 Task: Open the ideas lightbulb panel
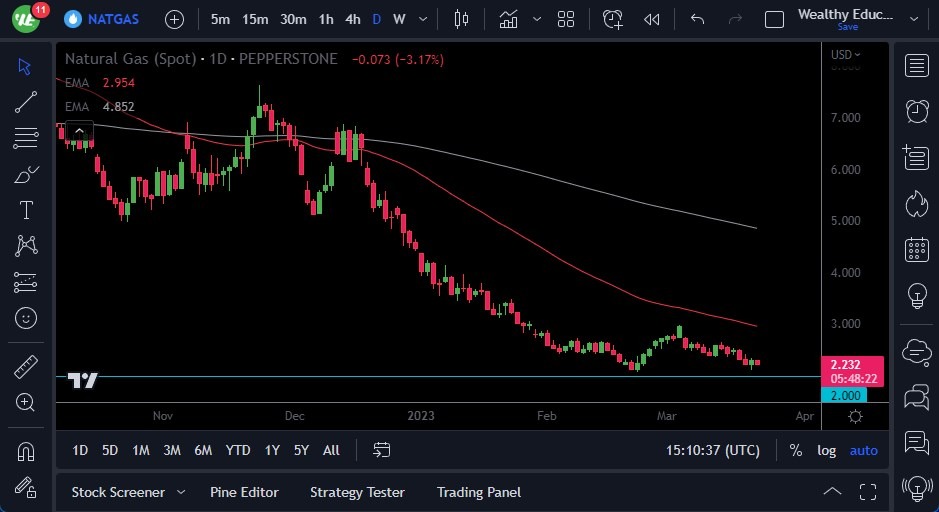coord(916,295)
